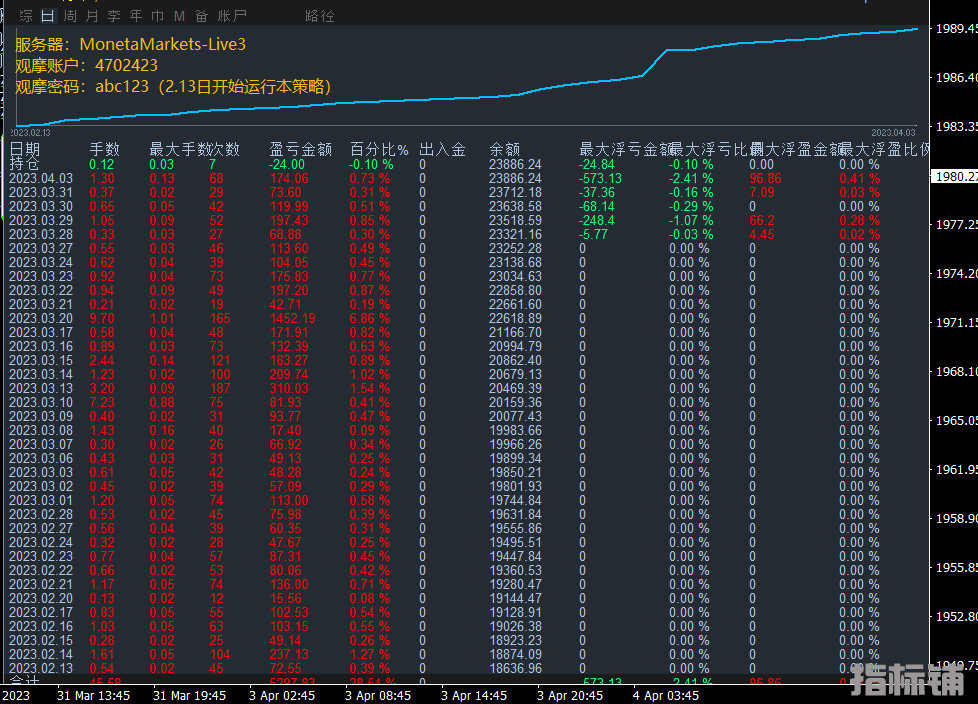978x704 pixels.
Task: Click the 4 Apr 03:45 time axis label
Action: pos(666,695)
